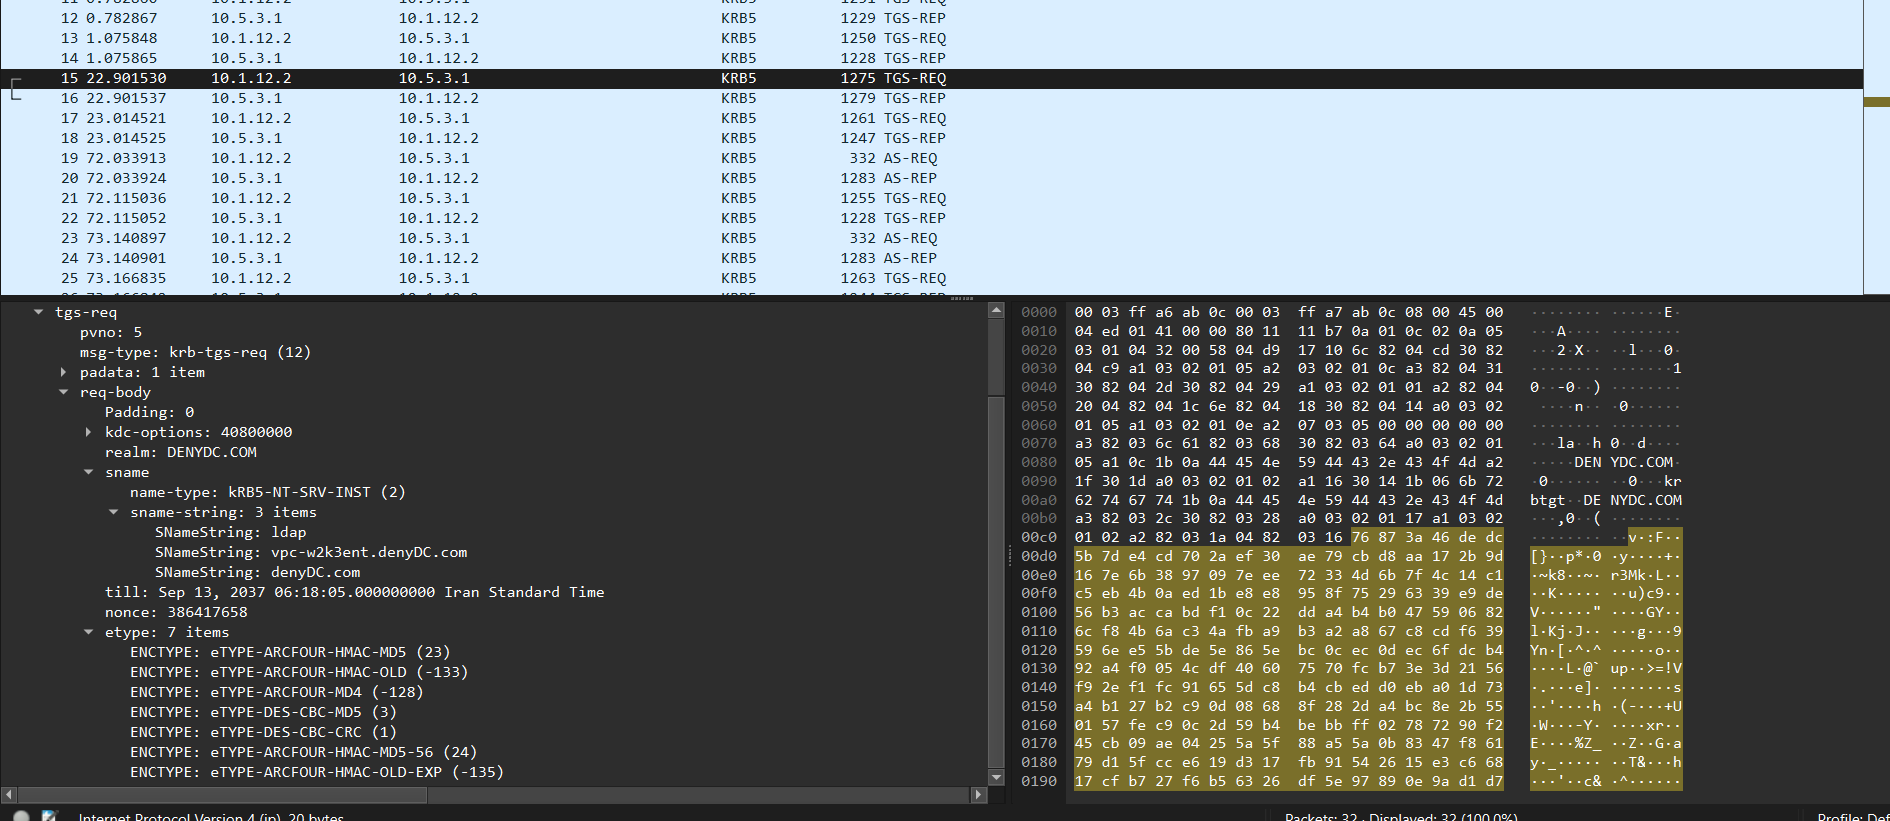Image resolution: width=1890 pixels, height=821 pixels.
Task: Collapse the etype: 7 items node
Action: [x=88, y=632]
